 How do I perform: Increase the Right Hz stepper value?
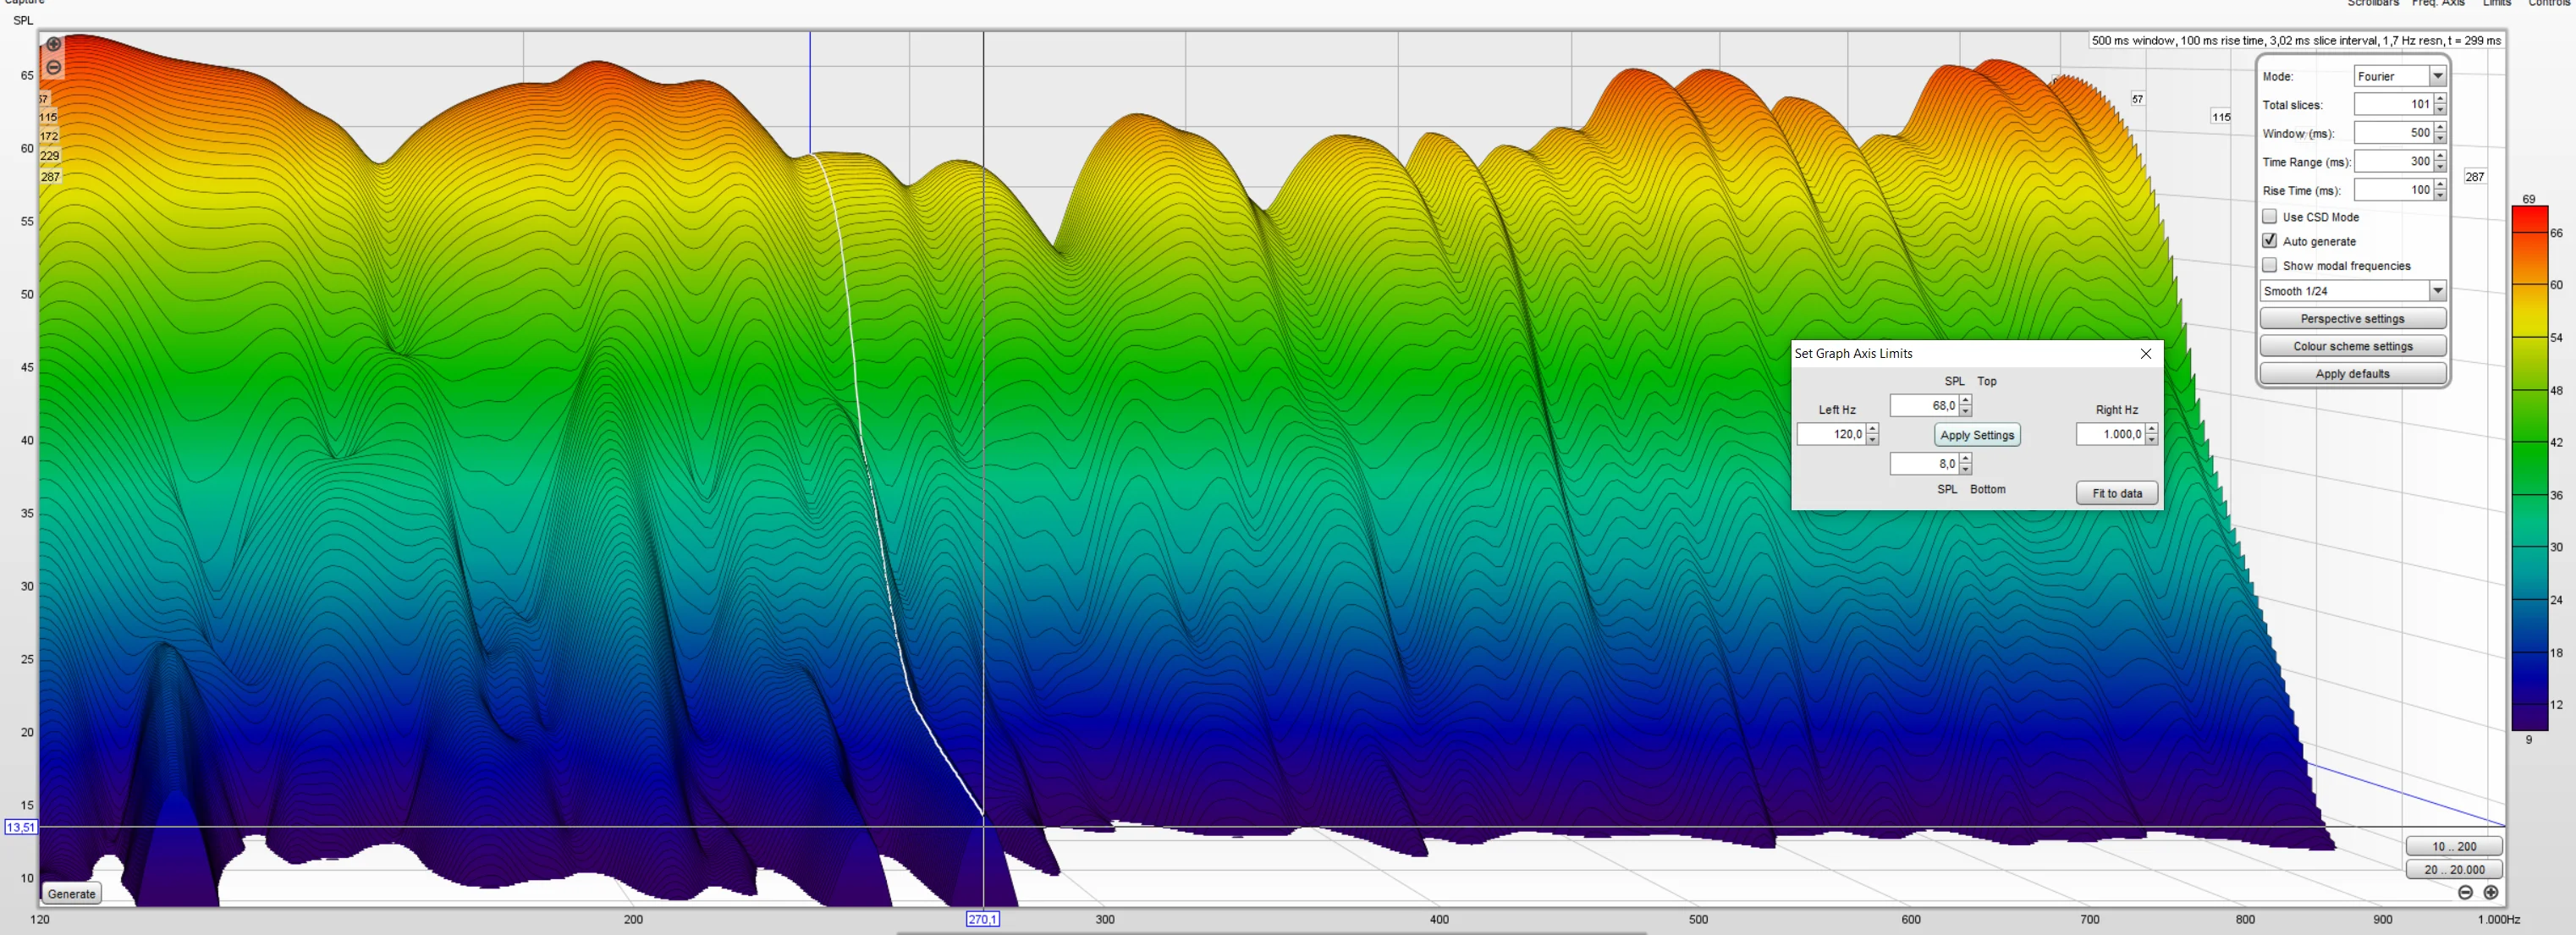(x=2151, y=429)
